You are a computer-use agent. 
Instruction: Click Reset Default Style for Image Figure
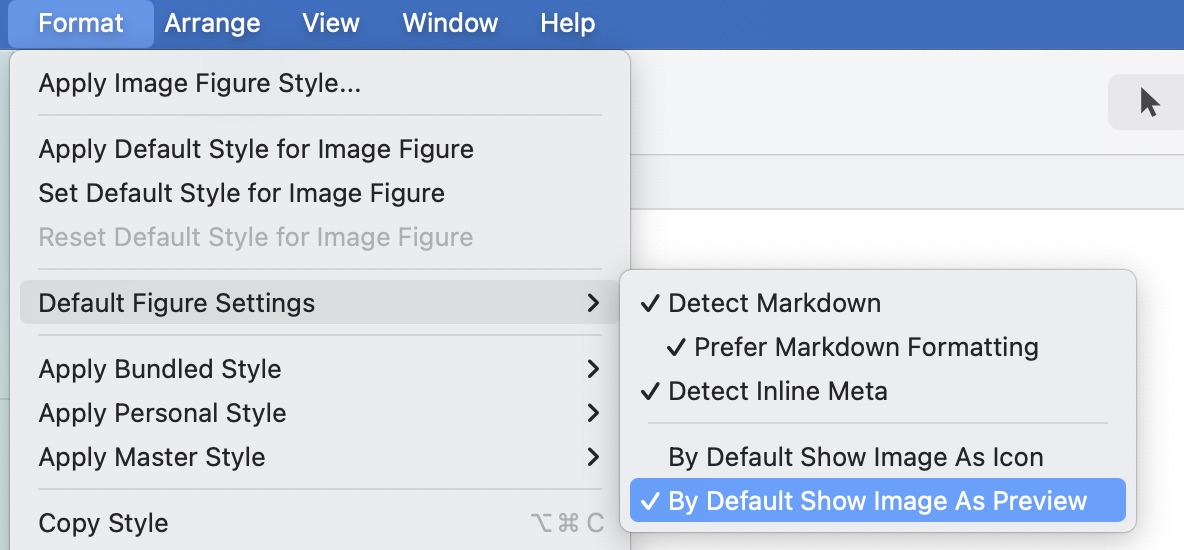[255, 237]
